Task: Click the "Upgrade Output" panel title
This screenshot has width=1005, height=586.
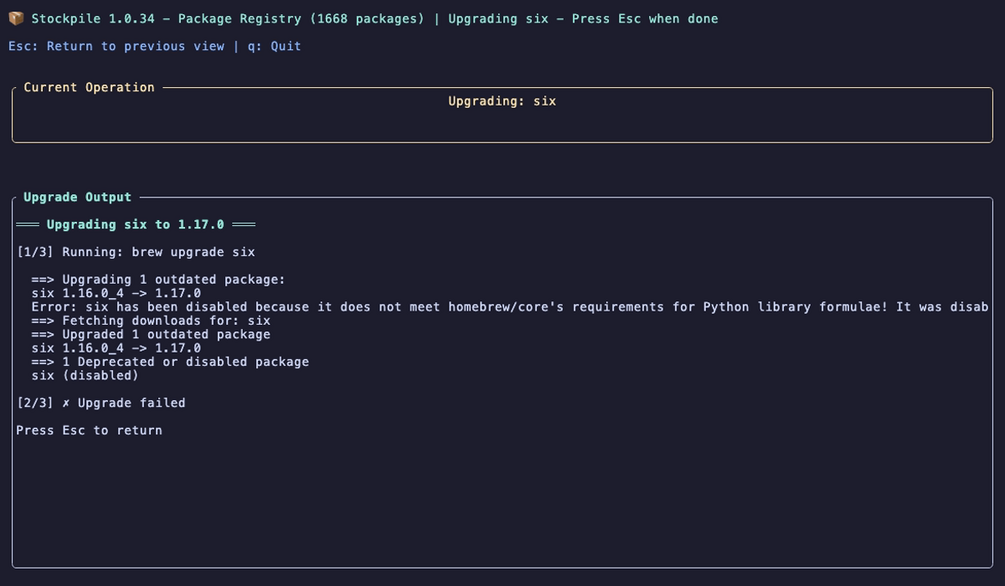Action: (78, 197)
